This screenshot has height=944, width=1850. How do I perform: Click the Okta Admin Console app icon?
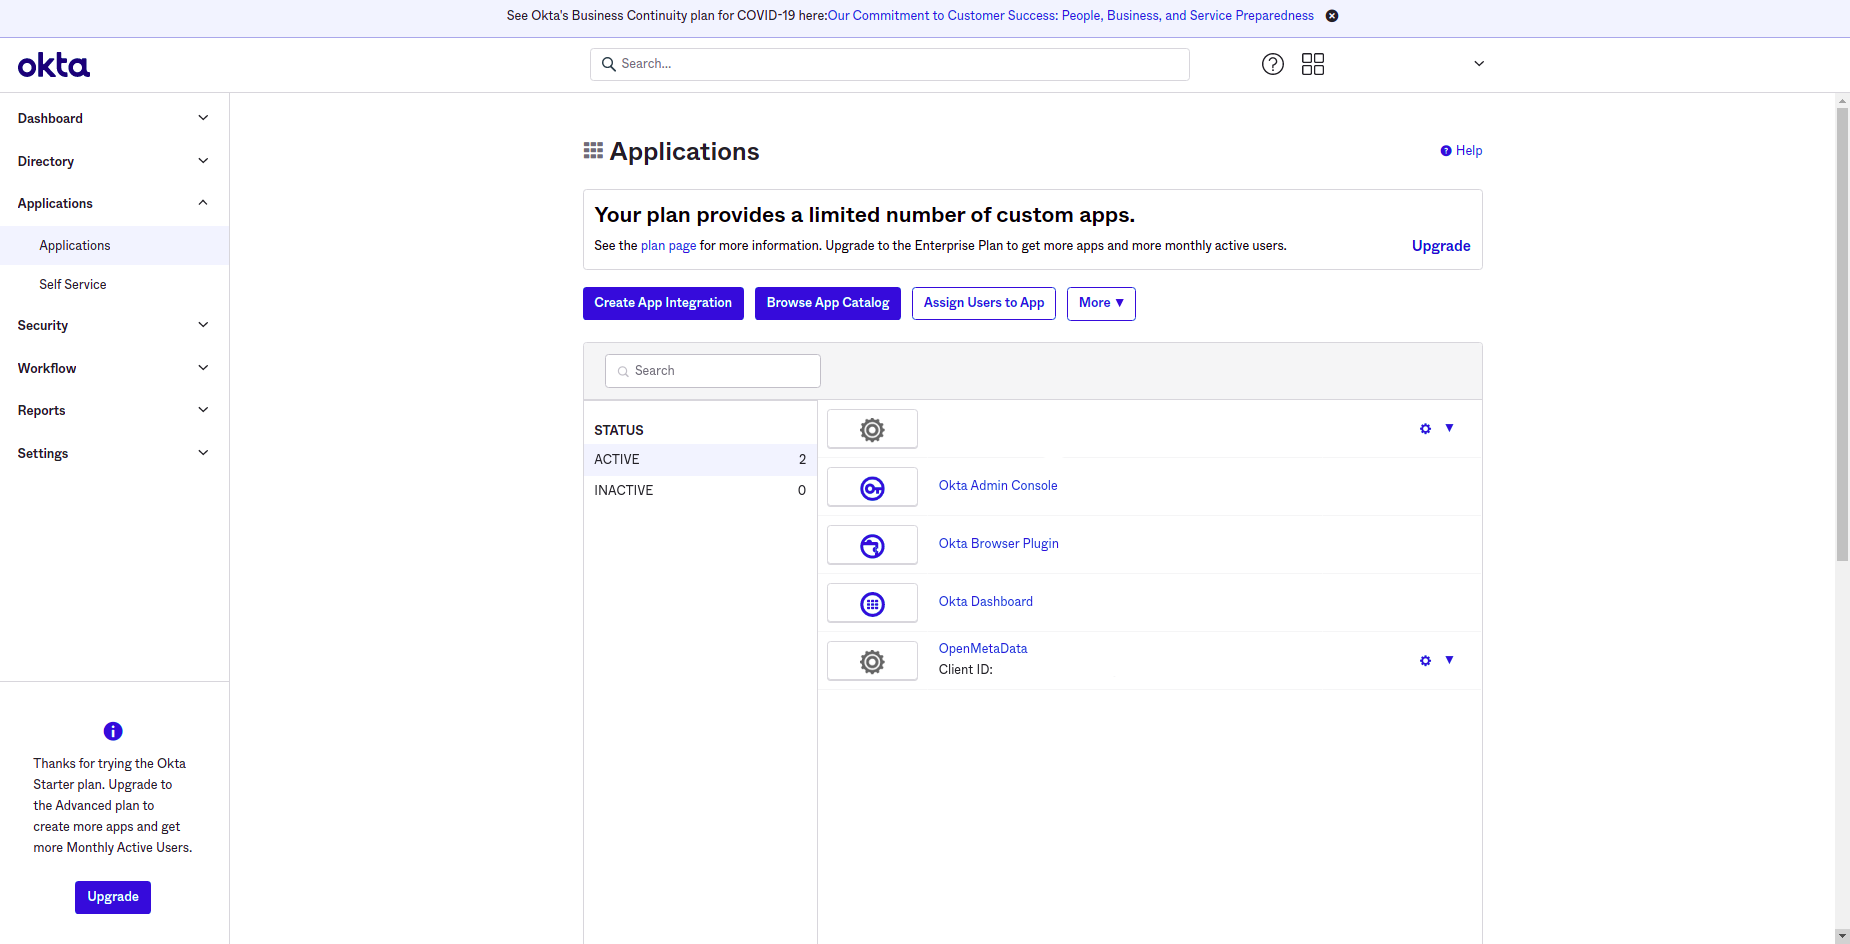pyautogui.click(x=872, y=488)
